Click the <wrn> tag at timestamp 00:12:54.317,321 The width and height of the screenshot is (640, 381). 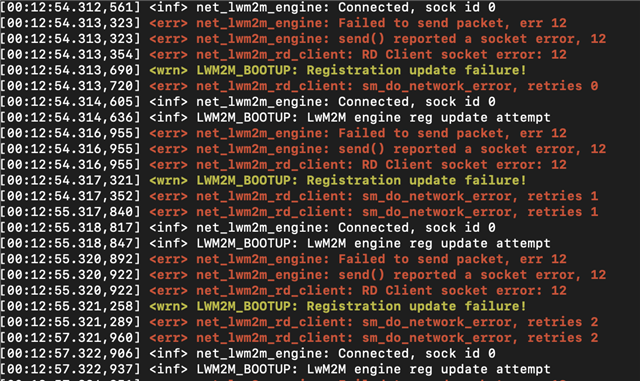[x=168, y=180]
